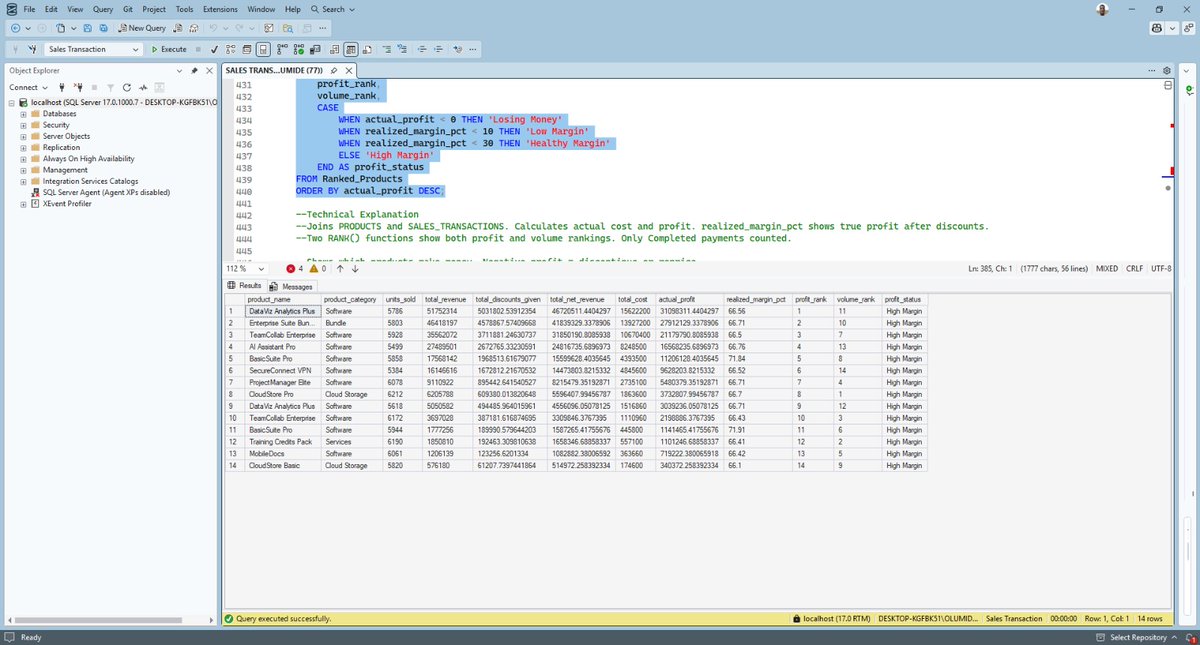Expand the Security node
The width and height of the screenshot is (1200, 645).
23,124
